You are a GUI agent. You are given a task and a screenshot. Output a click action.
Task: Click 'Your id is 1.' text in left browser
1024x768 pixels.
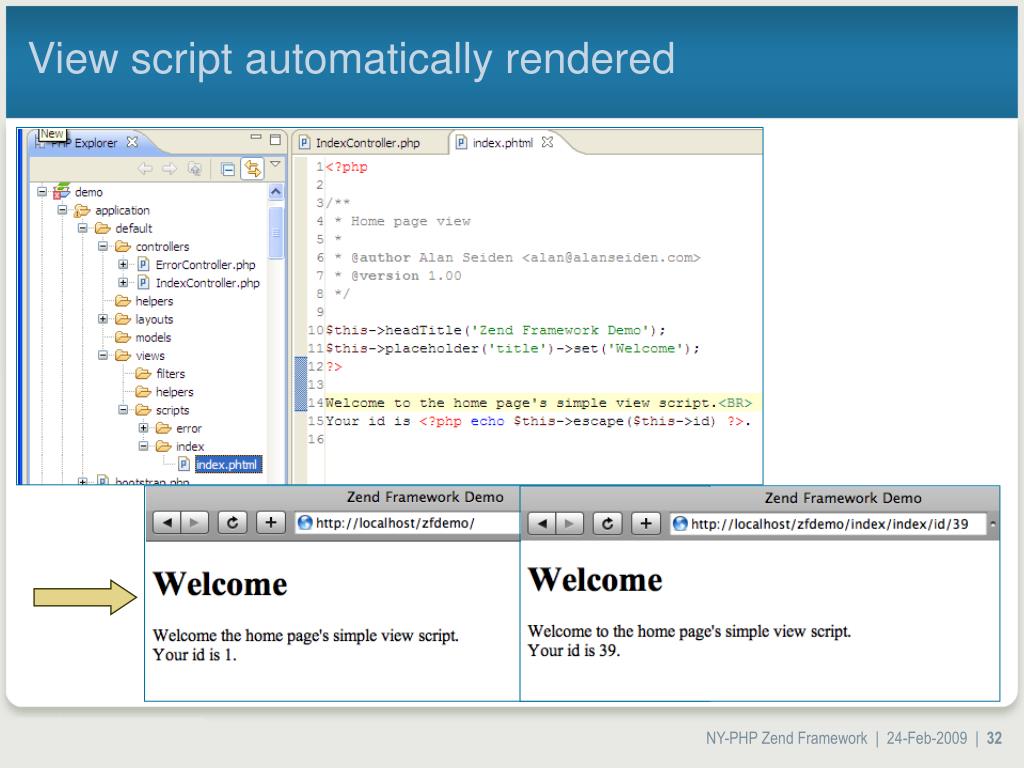tap(195, 654)
